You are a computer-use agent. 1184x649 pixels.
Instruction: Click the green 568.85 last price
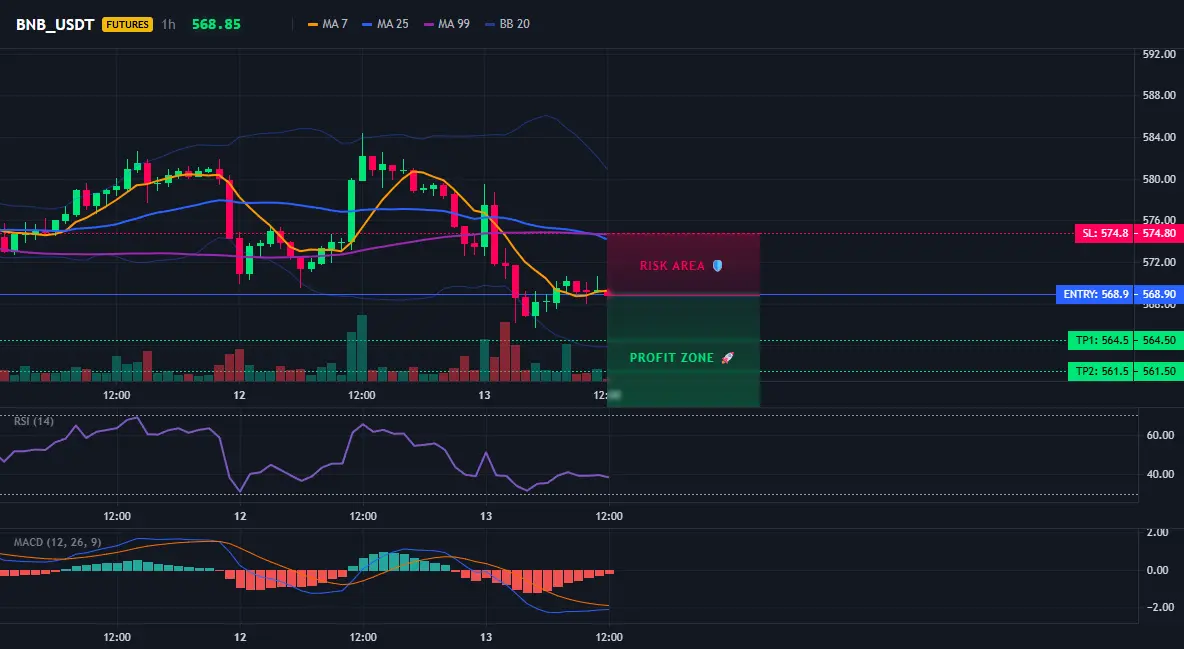[x=216, y=24]
